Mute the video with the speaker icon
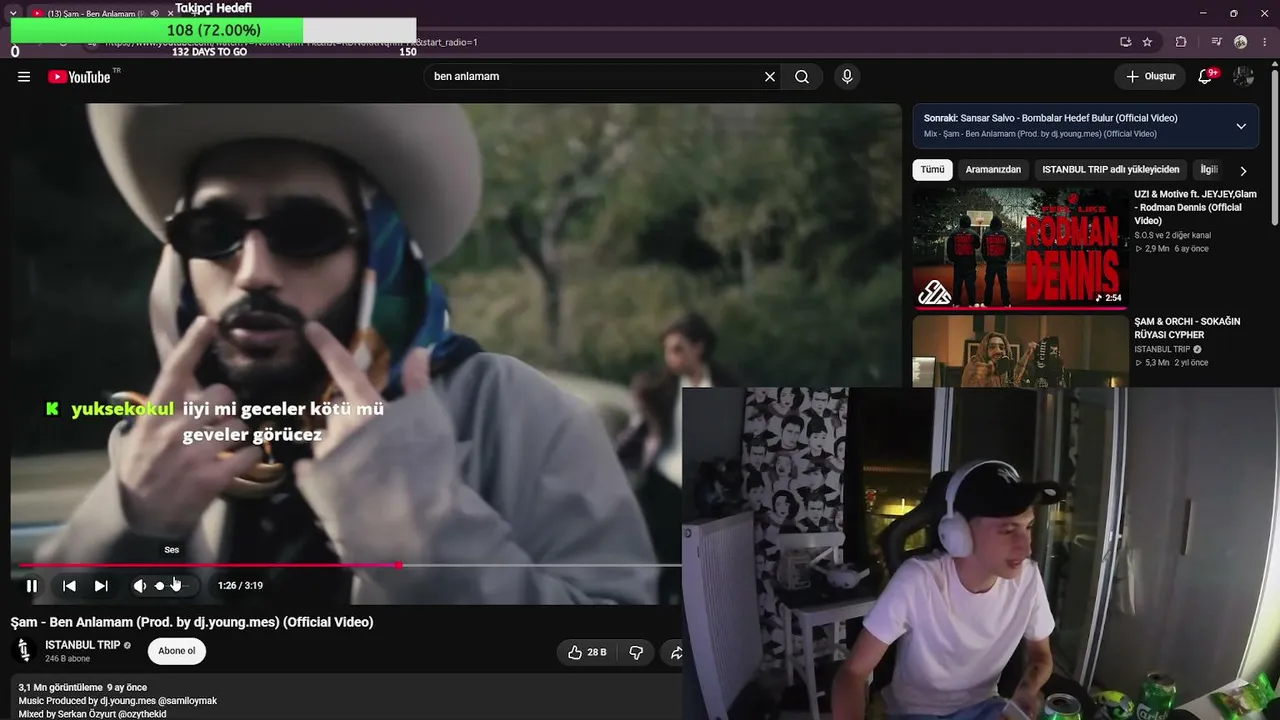This screenshot has height=720, width=1280. [x=139, y=586]
